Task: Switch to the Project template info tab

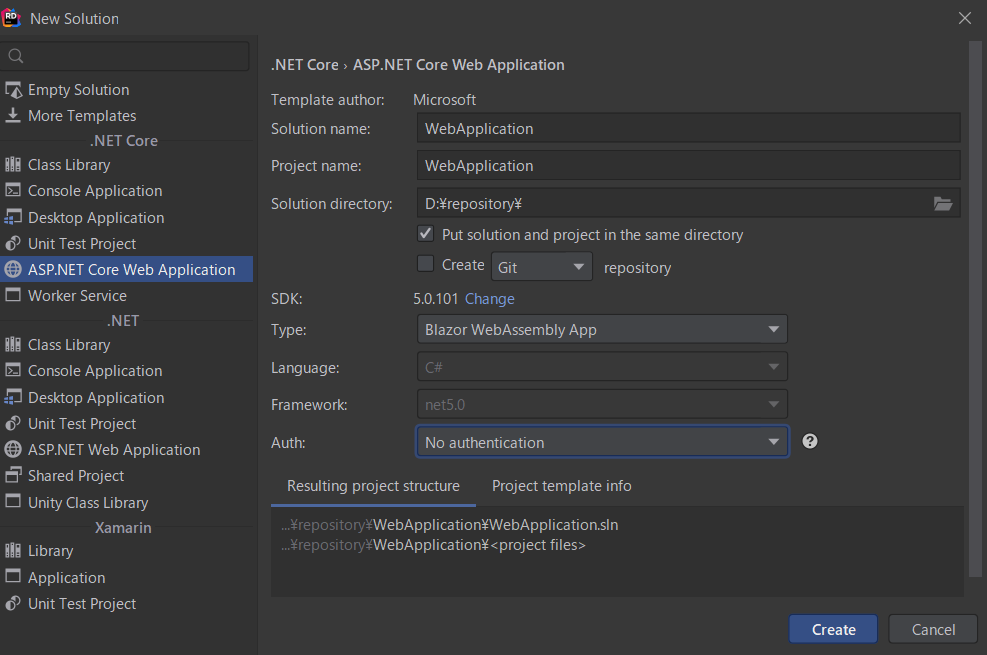Action: click(x=561, y=486)
